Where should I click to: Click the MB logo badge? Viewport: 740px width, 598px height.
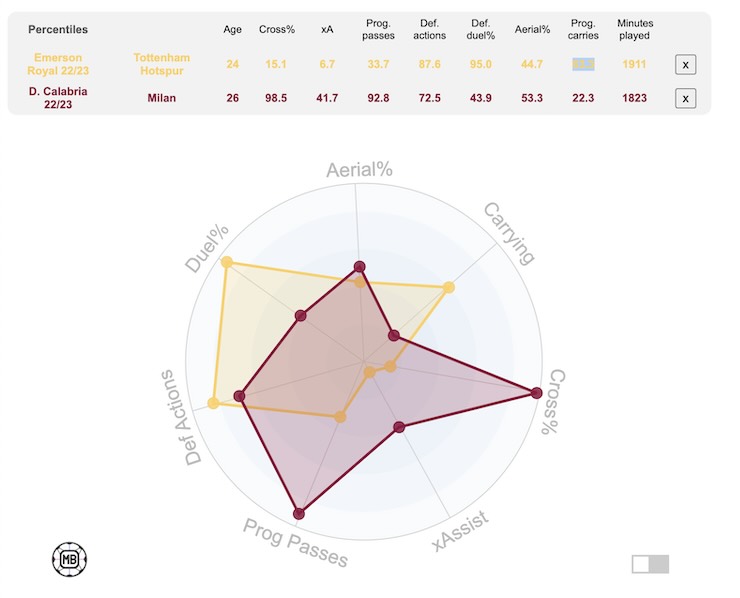(x=71, y=558)
